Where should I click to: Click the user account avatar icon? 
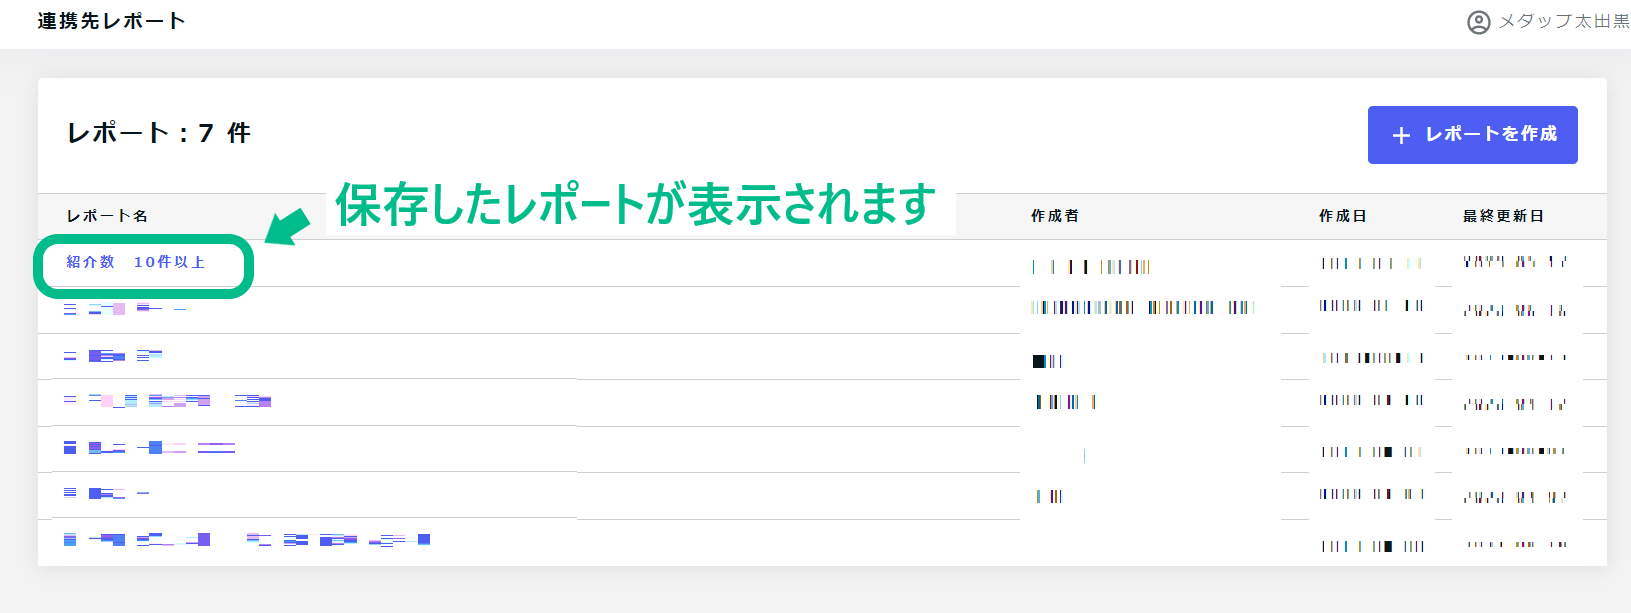pos(1478,22)
